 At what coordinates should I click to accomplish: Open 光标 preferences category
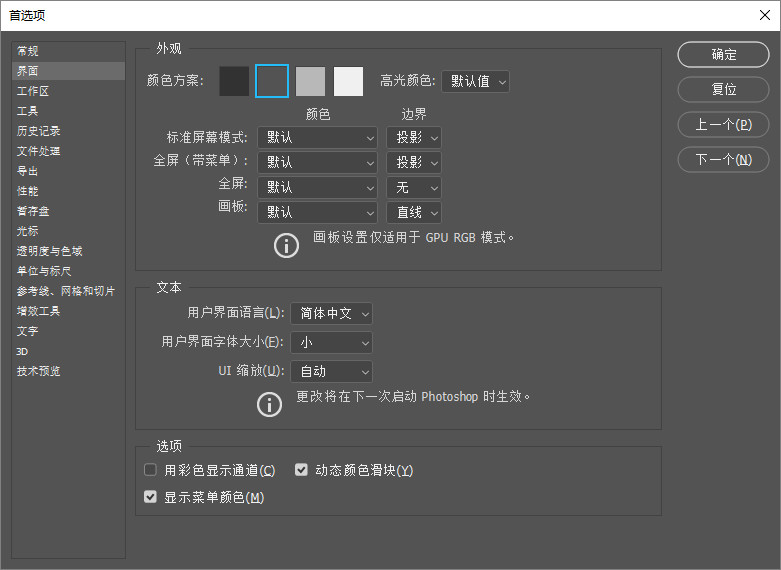68,231
